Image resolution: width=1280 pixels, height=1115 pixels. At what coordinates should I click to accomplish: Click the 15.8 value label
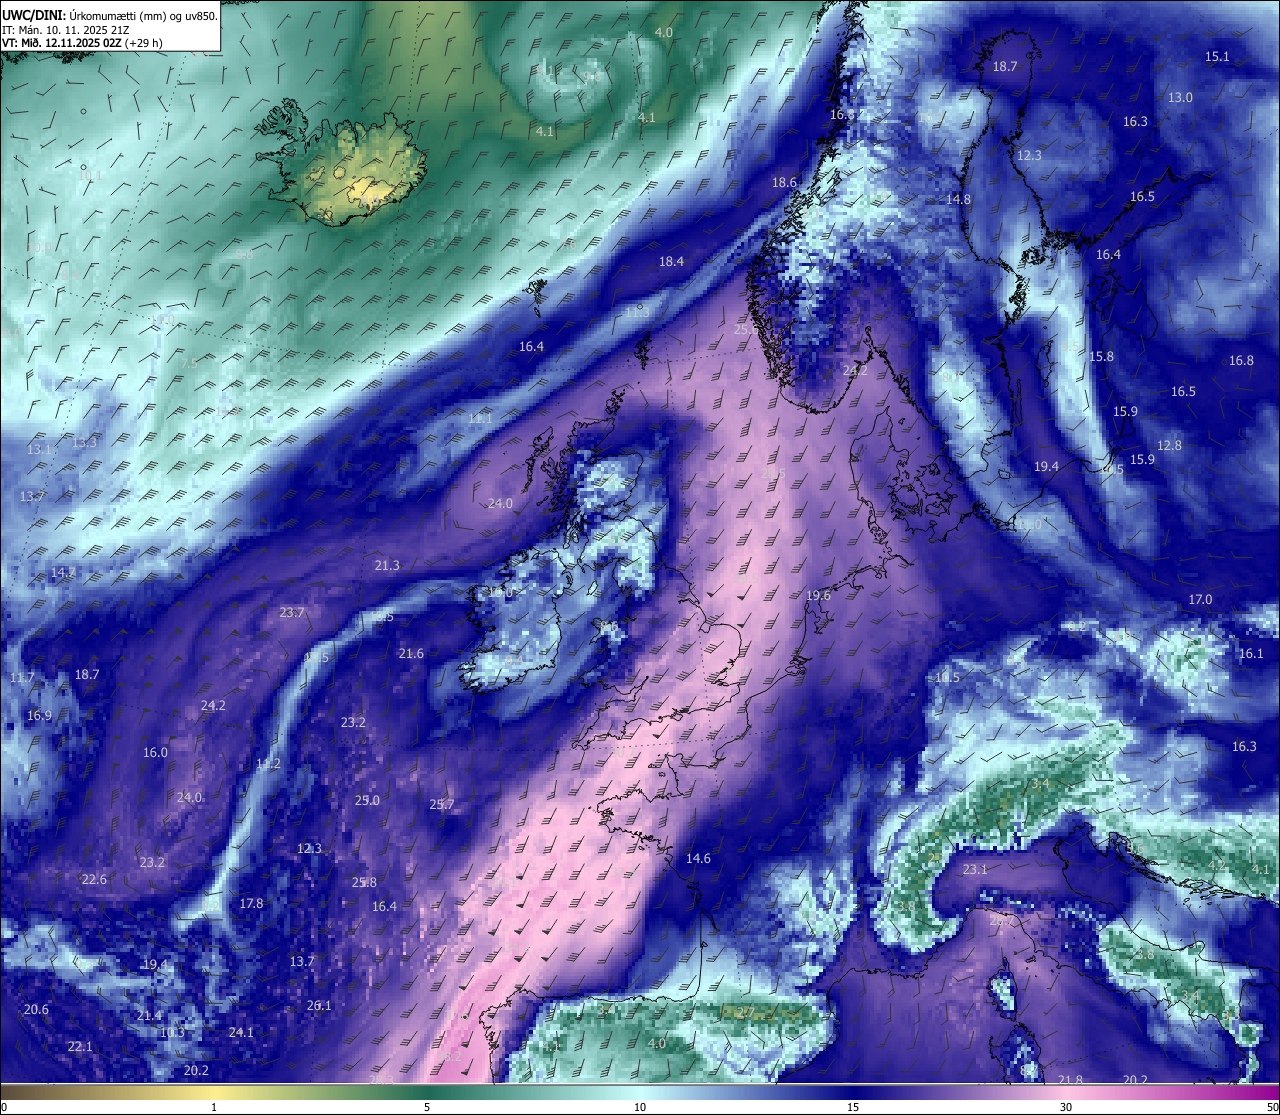coord(1101,357)
